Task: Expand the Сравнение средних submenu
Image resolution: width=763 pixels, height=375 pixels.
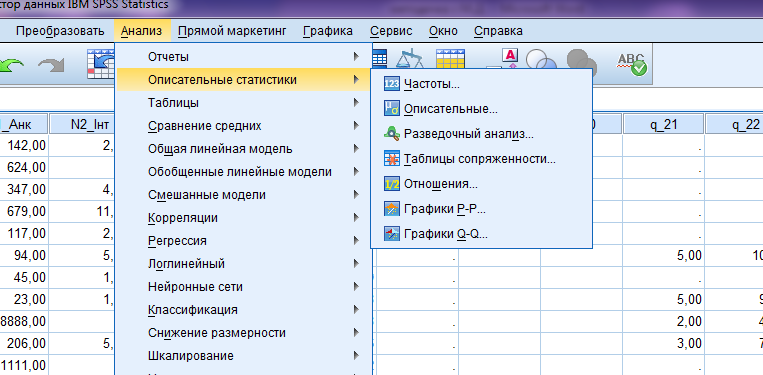Action: 243,126
